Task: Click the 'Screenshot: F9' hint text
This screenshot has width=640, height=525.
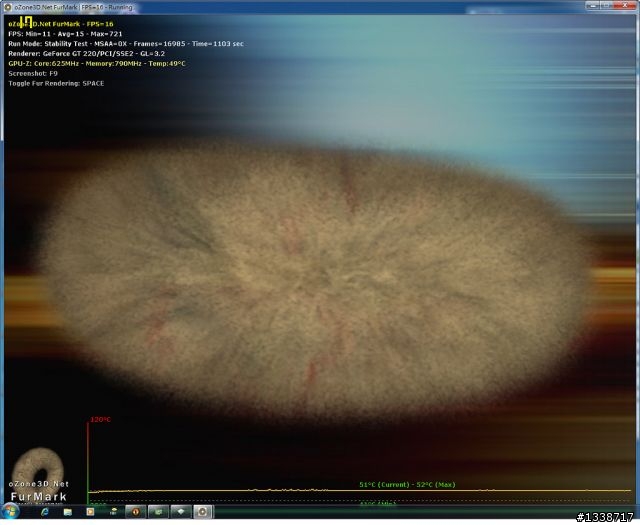Action: pyautogui.click(x=33, y=73)
